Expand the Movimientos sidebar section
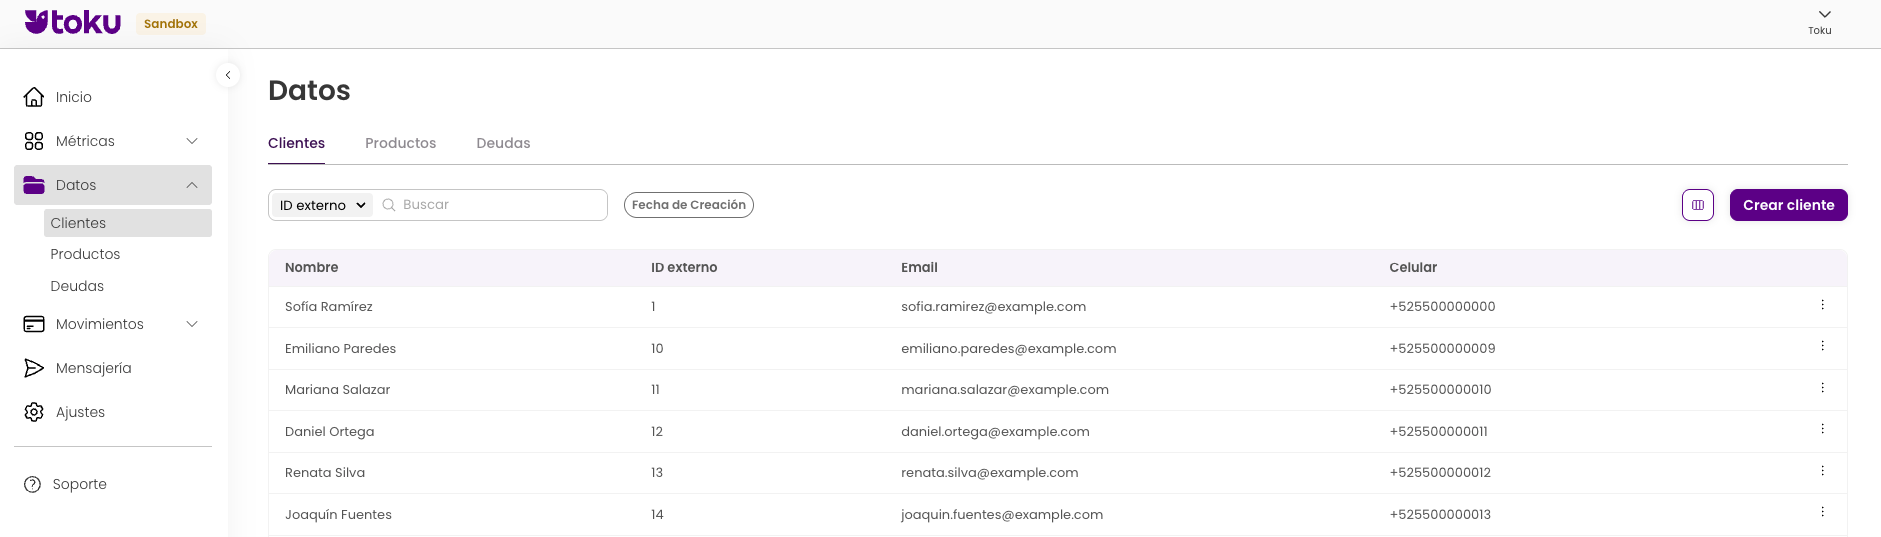1881x537 pixels. pos(192,324)
